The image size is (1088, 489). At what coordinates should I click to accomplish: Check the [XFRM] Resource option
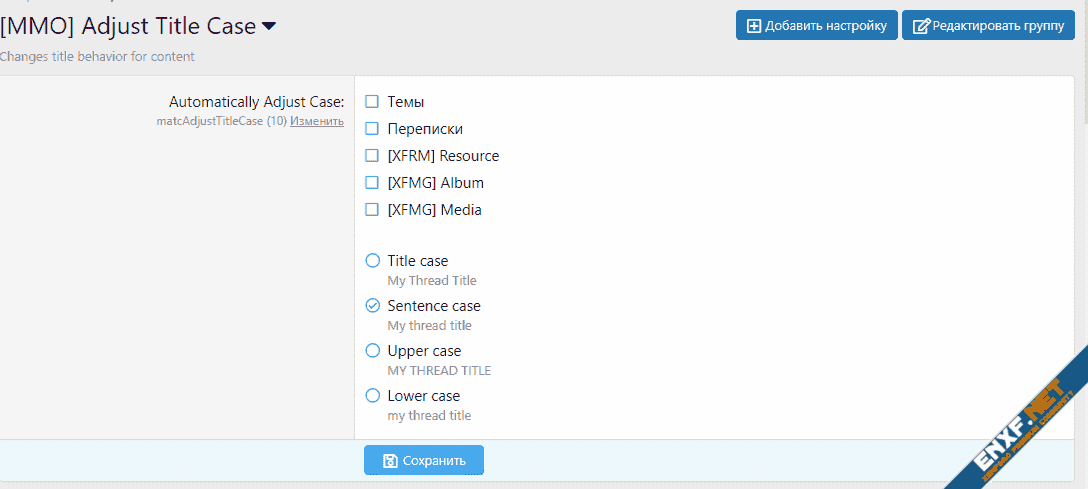click(372, 156)
